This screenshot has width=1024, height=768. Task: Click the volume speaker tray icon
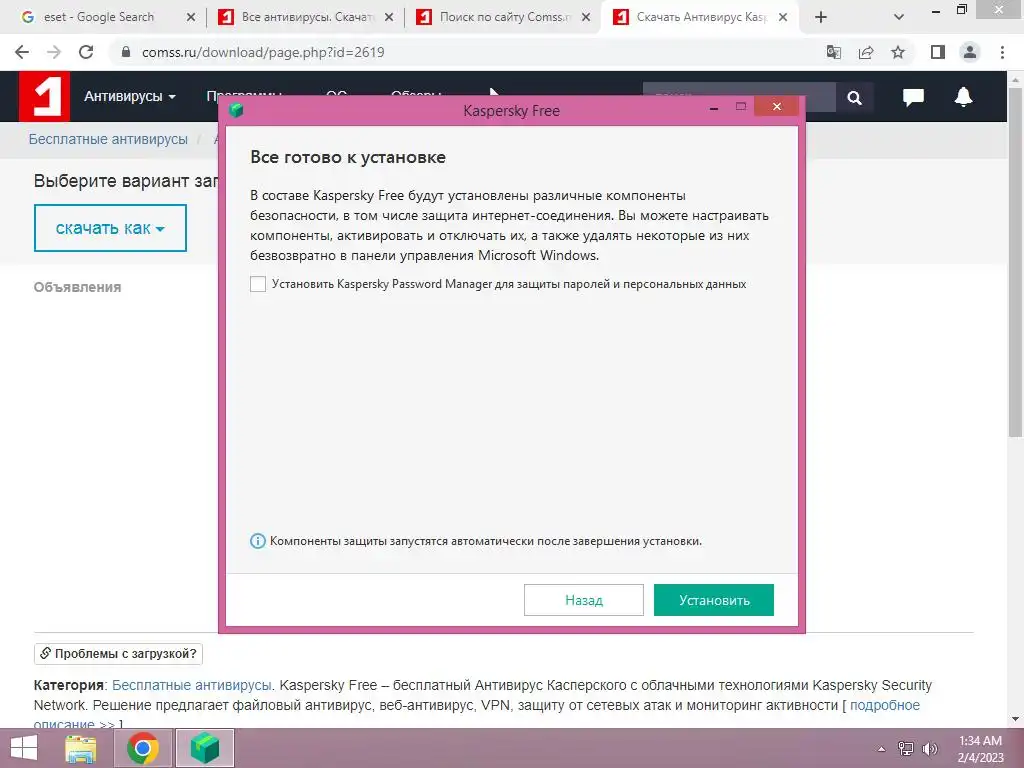929,749
